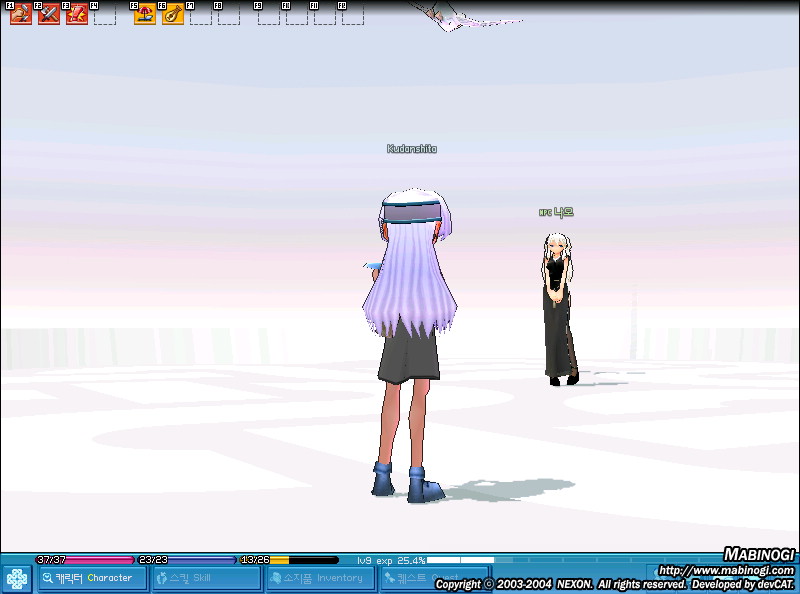This screenshot has height=594, width=800.
Task: Select the empty F12 hotkey slot
Action: click(x=353, y=14)
